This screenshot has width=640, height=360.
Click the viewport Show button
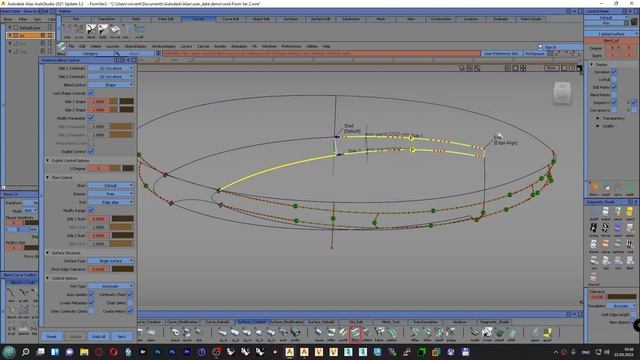pos(551,68)
